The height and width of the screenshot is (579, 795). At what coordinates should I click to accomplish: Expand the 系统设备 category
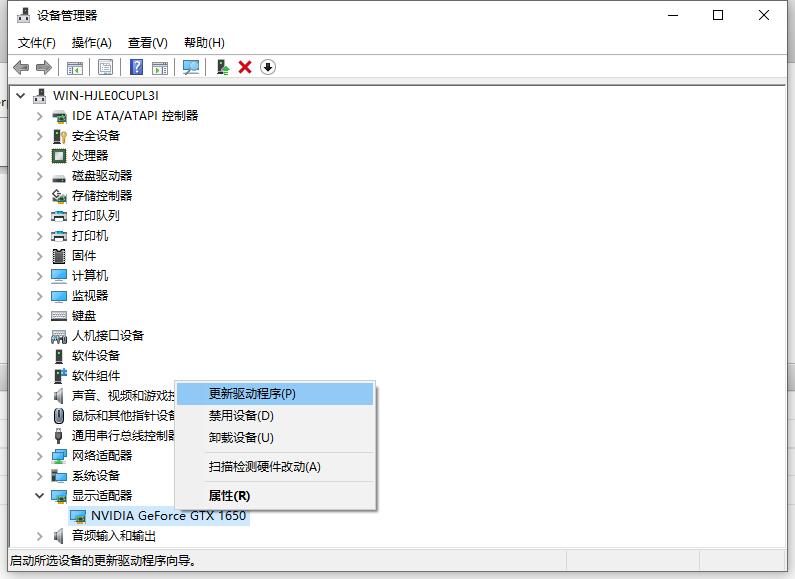tap(40, 476)
